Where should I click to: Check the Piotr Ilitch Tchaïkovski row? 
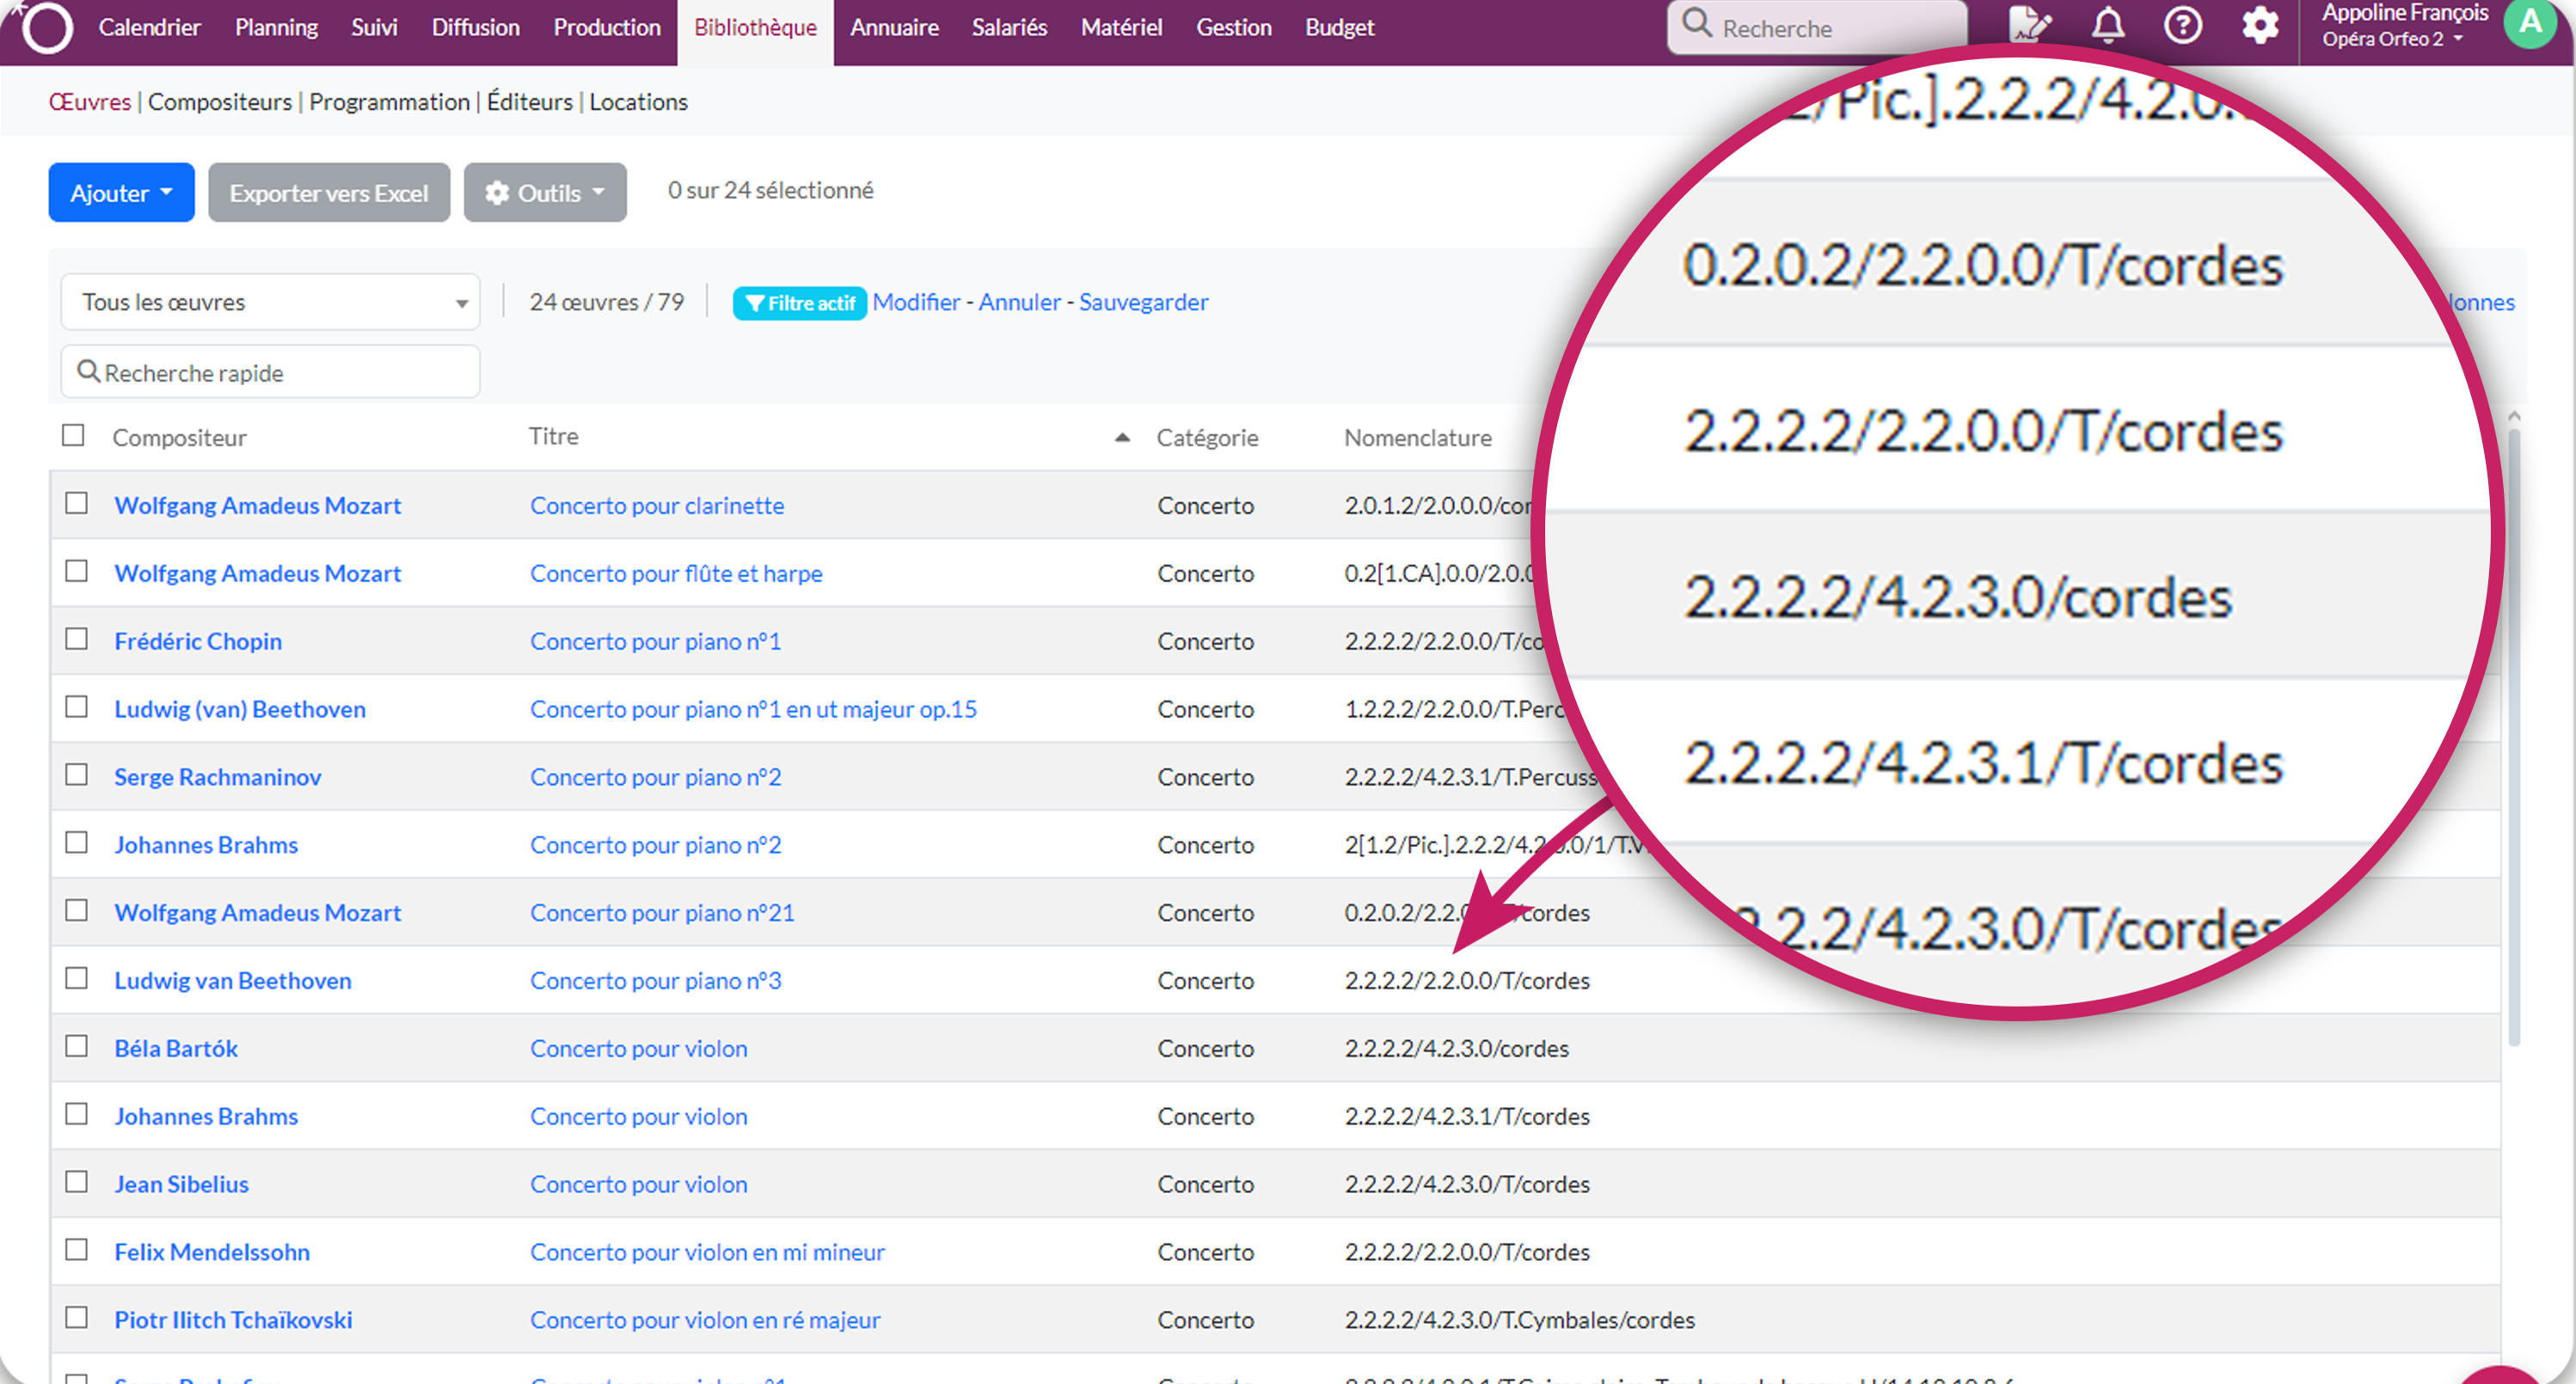pyautogui.click(x=77, y=1318)
